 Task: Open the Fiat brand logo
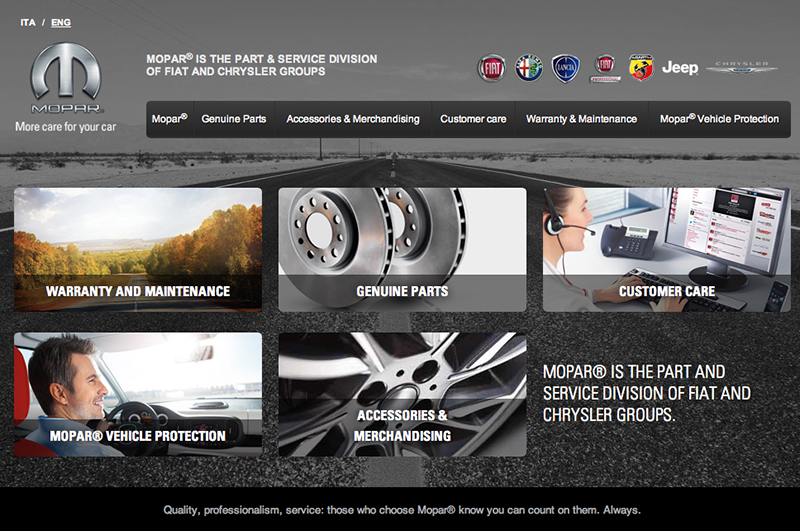(x=490, y=68)
